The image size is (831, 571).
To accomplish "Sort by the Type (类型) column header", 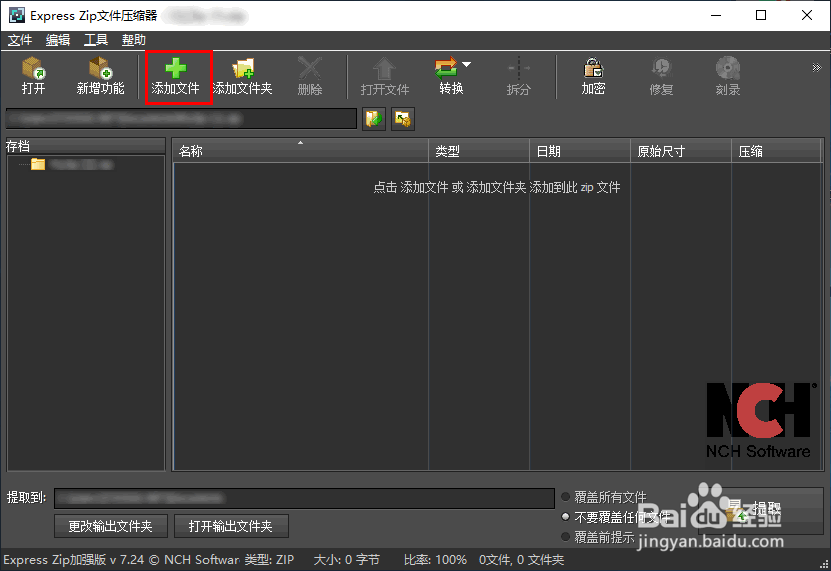I will click(479, 151).
